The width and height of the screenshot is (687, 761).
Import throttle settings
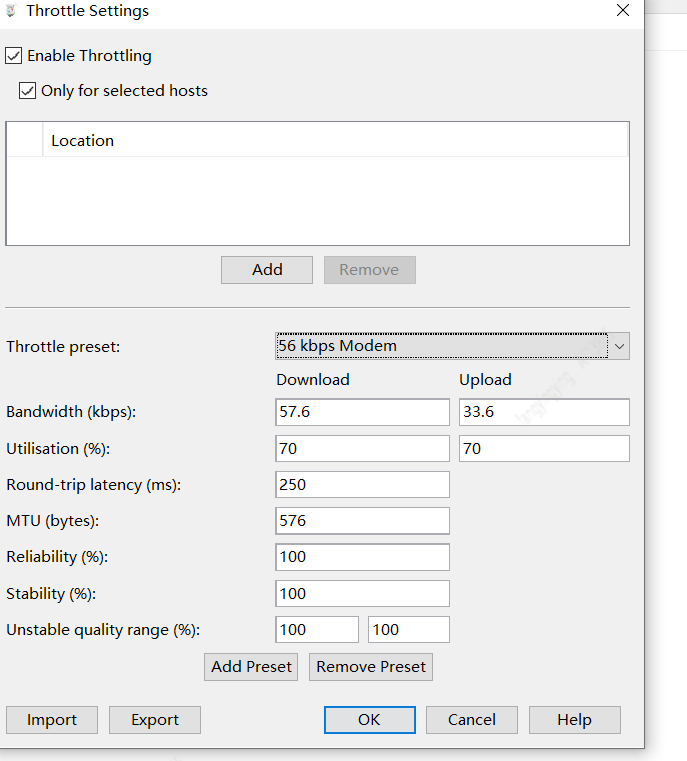coord(52,720)
